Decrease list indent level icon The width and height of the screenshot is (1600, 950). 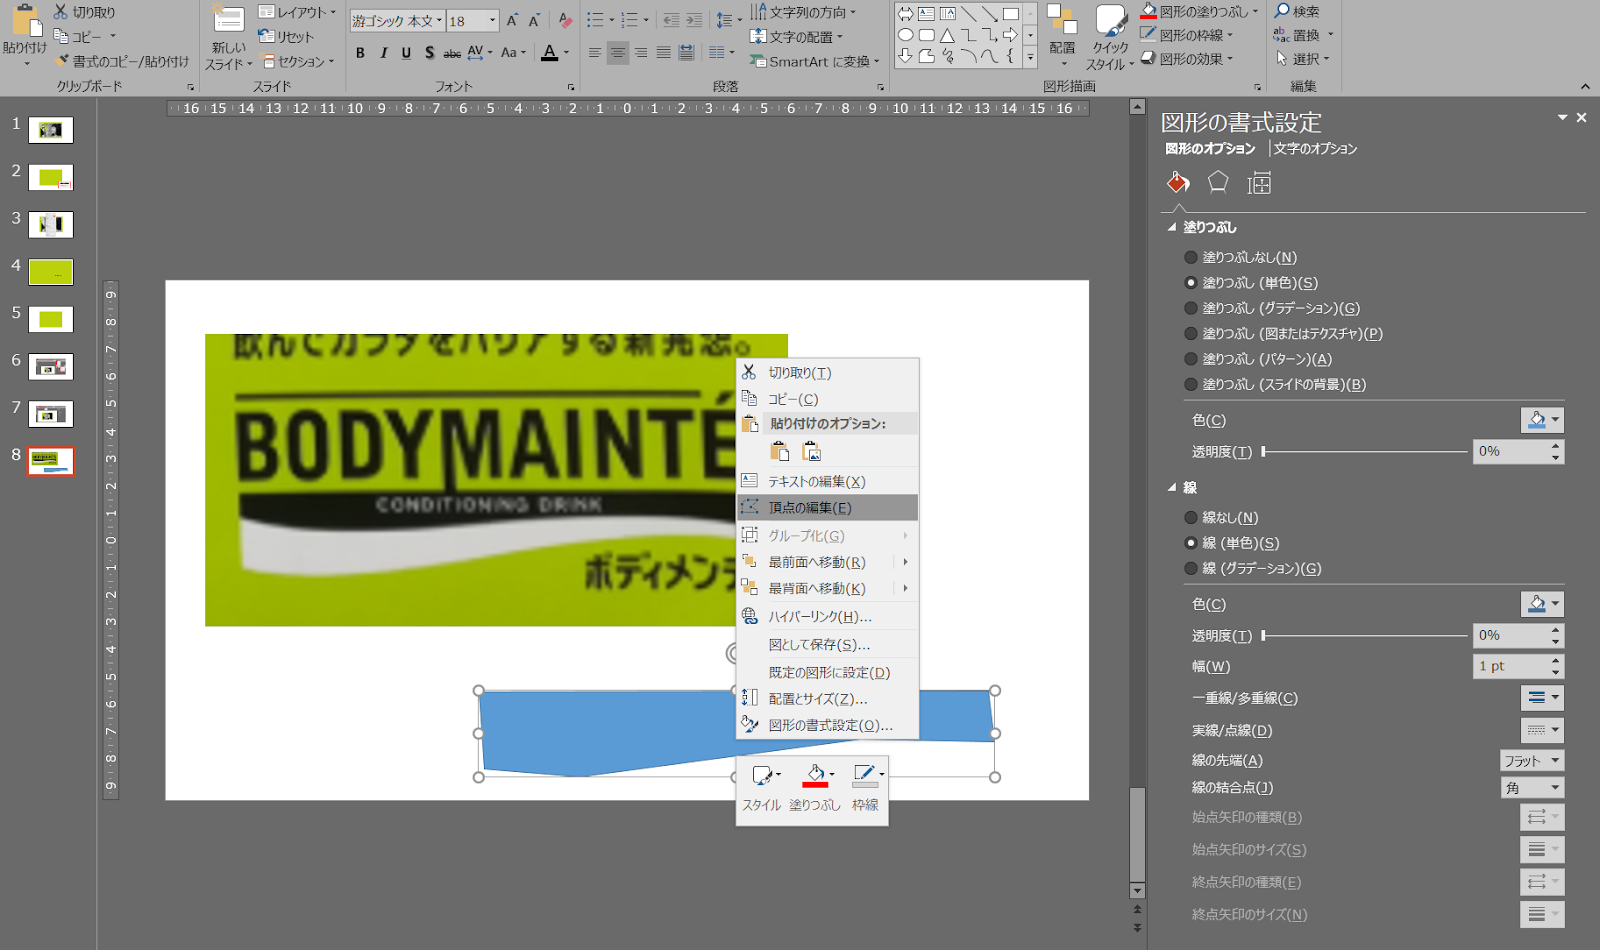point(671,21)
